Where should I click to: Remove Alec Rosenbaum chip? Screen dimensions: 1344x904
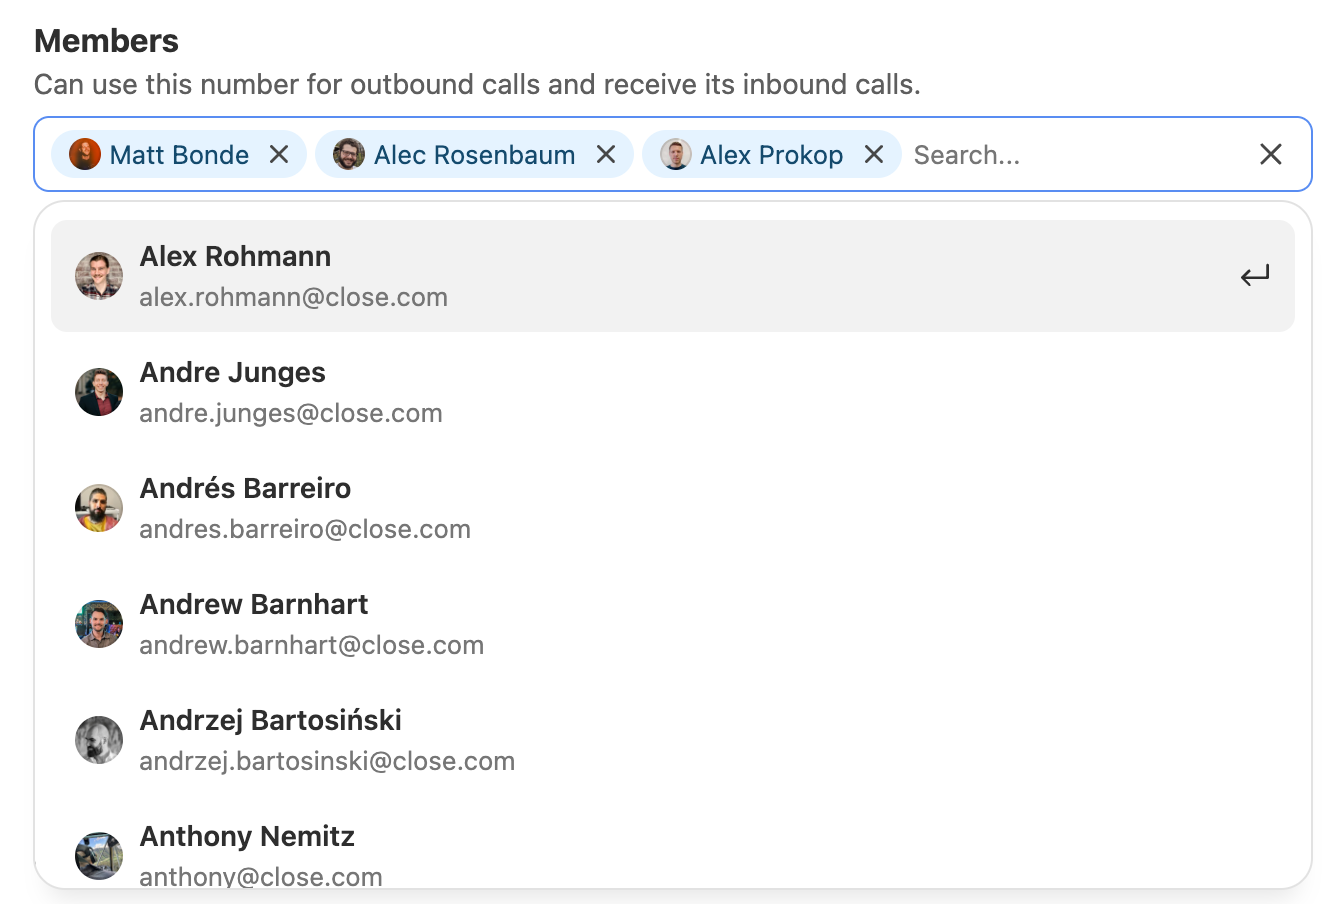click(x=606, y=154)
